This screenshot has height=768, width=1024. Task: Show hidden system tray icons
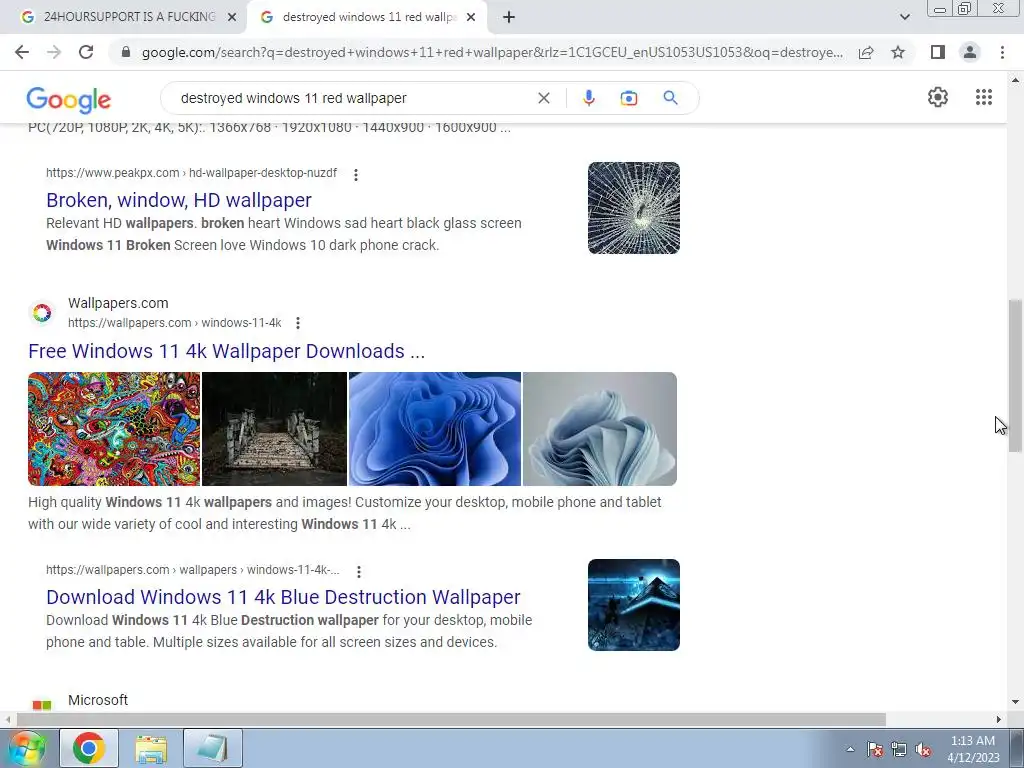click(x=850, y=749)
